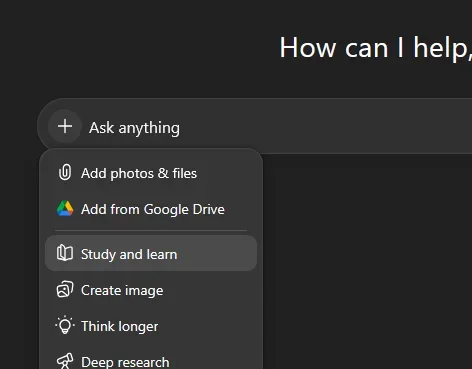Choose Add from Google Drive
This screenshot has width=472, height=369.
[151, 209]
